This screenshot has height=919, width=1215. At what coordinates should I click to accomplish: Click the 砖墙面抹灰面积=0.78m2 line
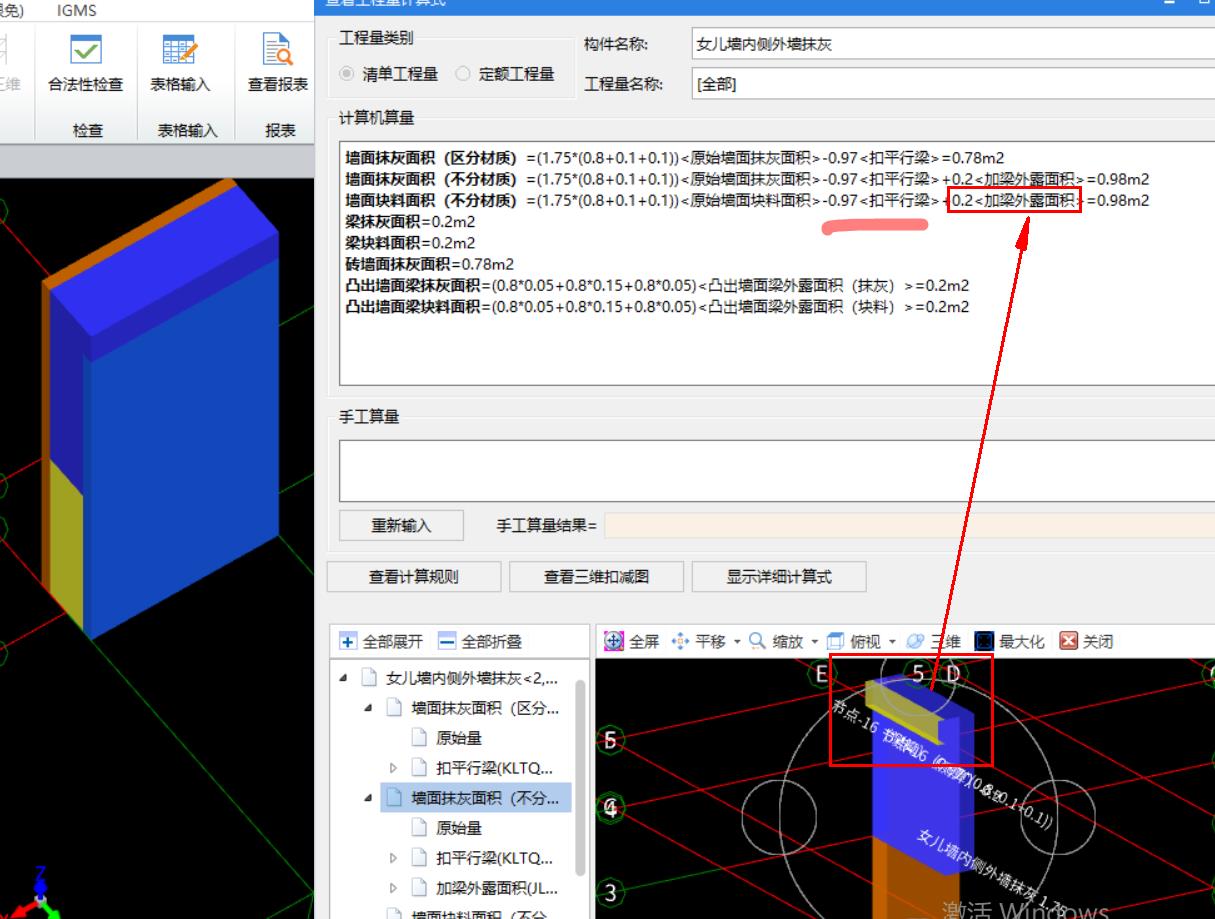point(429,264)
